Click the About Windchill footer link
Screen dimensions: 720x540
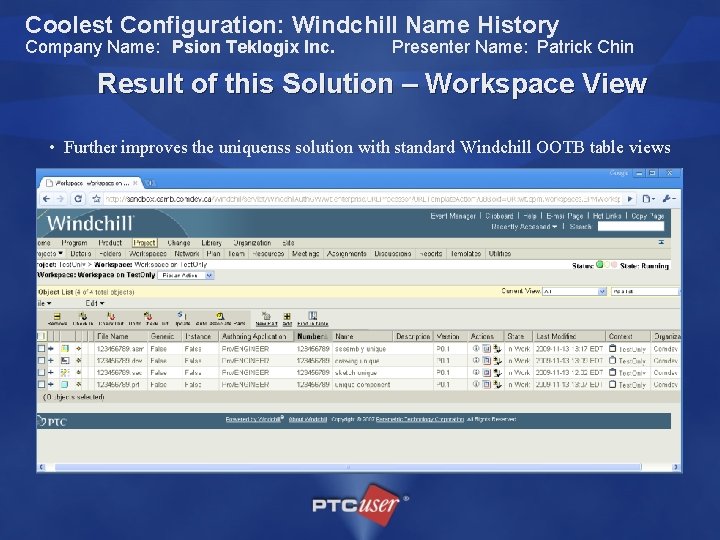pos(308,419)
